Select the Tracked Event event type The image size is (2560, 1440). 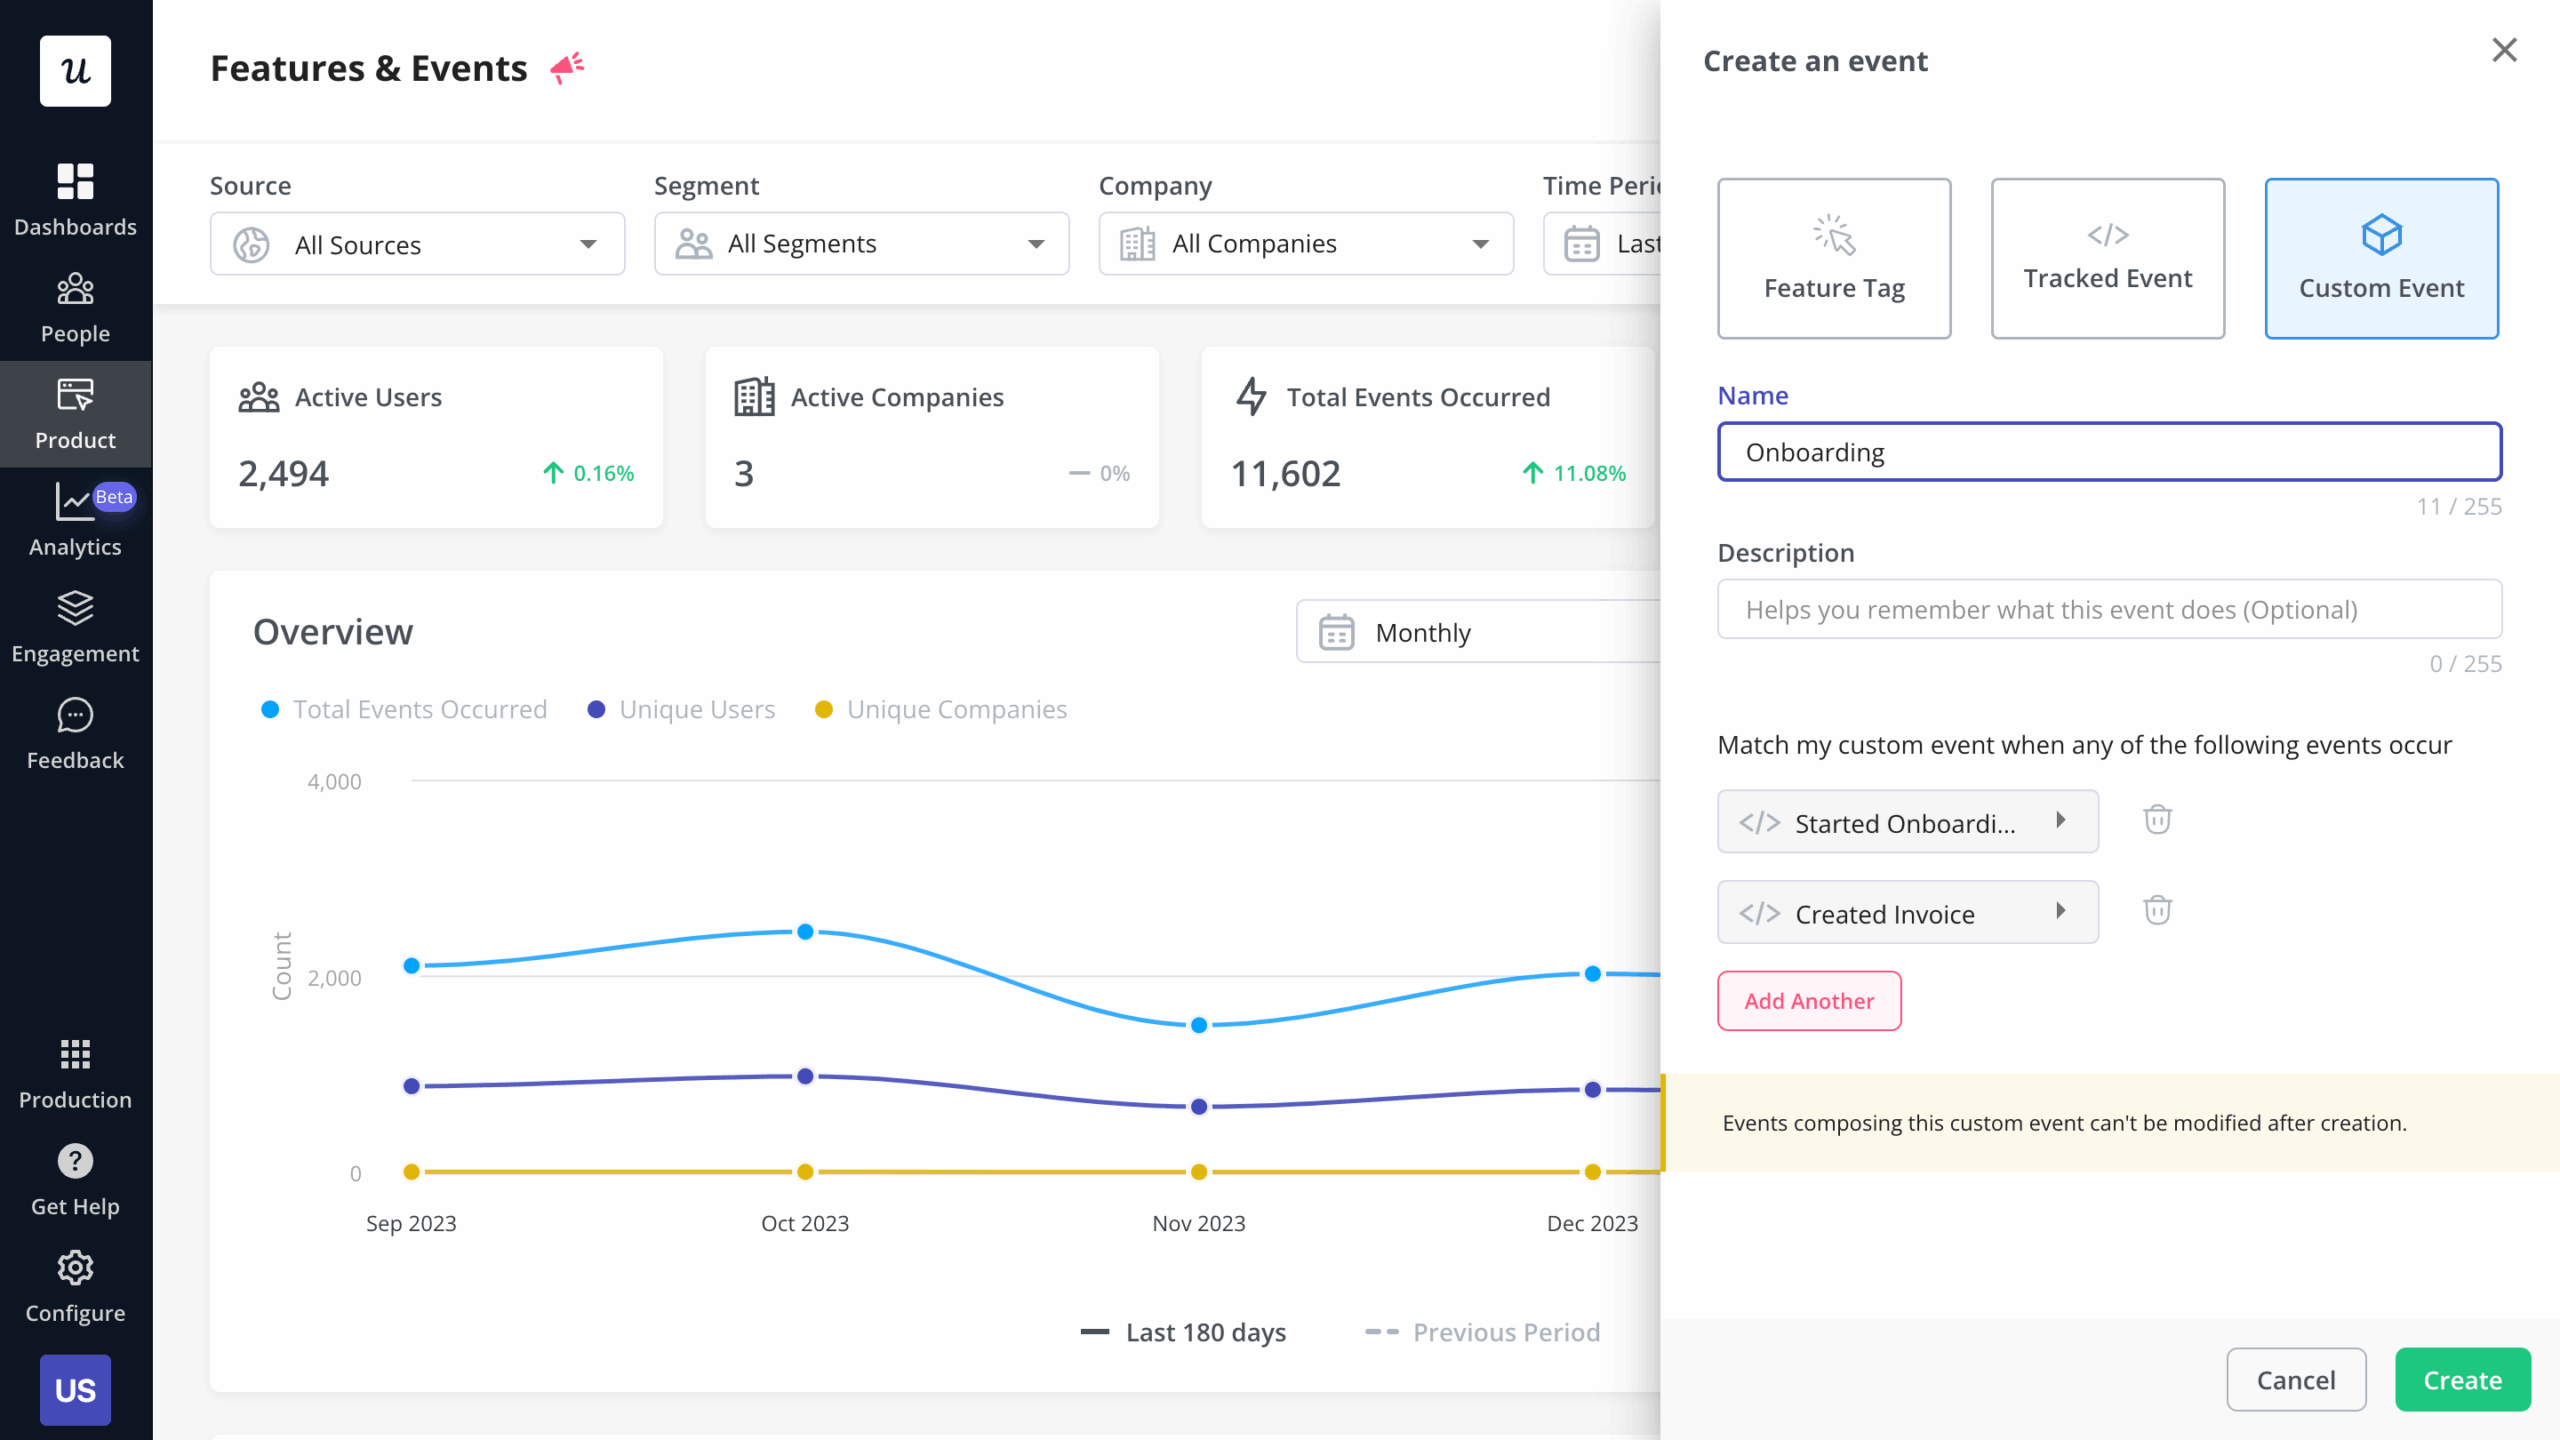pyautogui.click(x=2107, y=258)
